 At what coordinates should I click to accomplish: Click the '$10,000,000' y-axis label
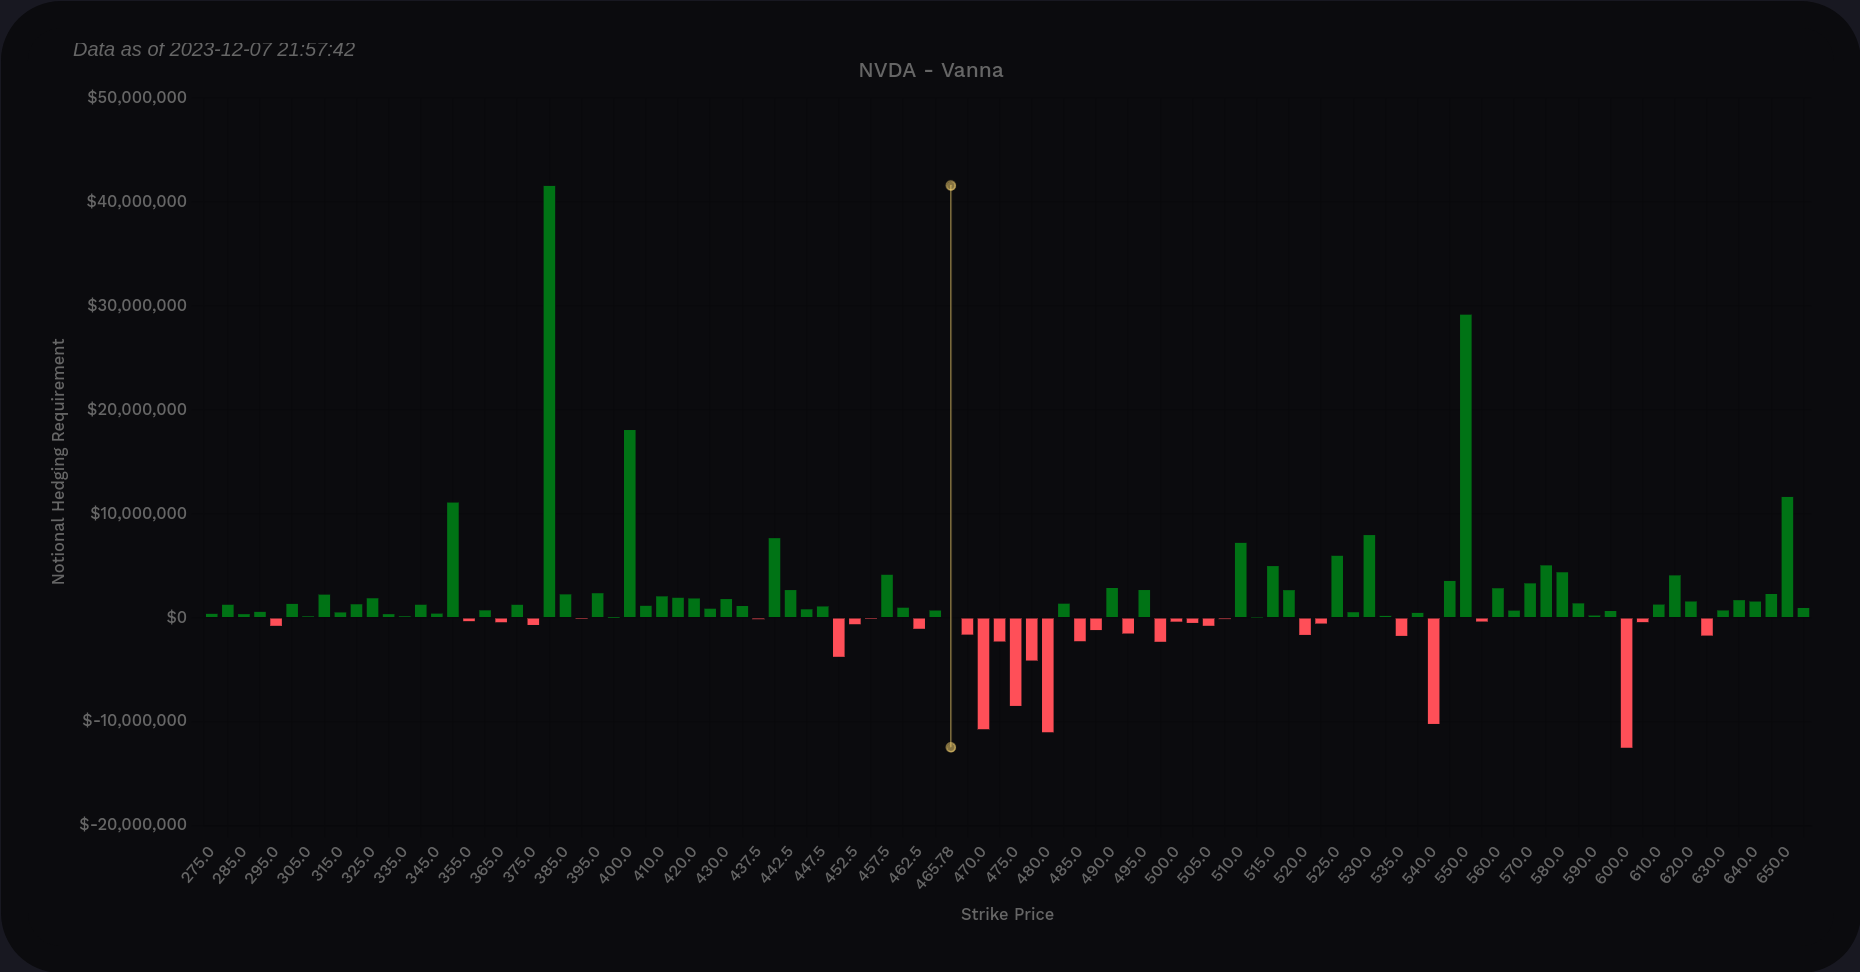pyautogui.click(x=138, y=513)
